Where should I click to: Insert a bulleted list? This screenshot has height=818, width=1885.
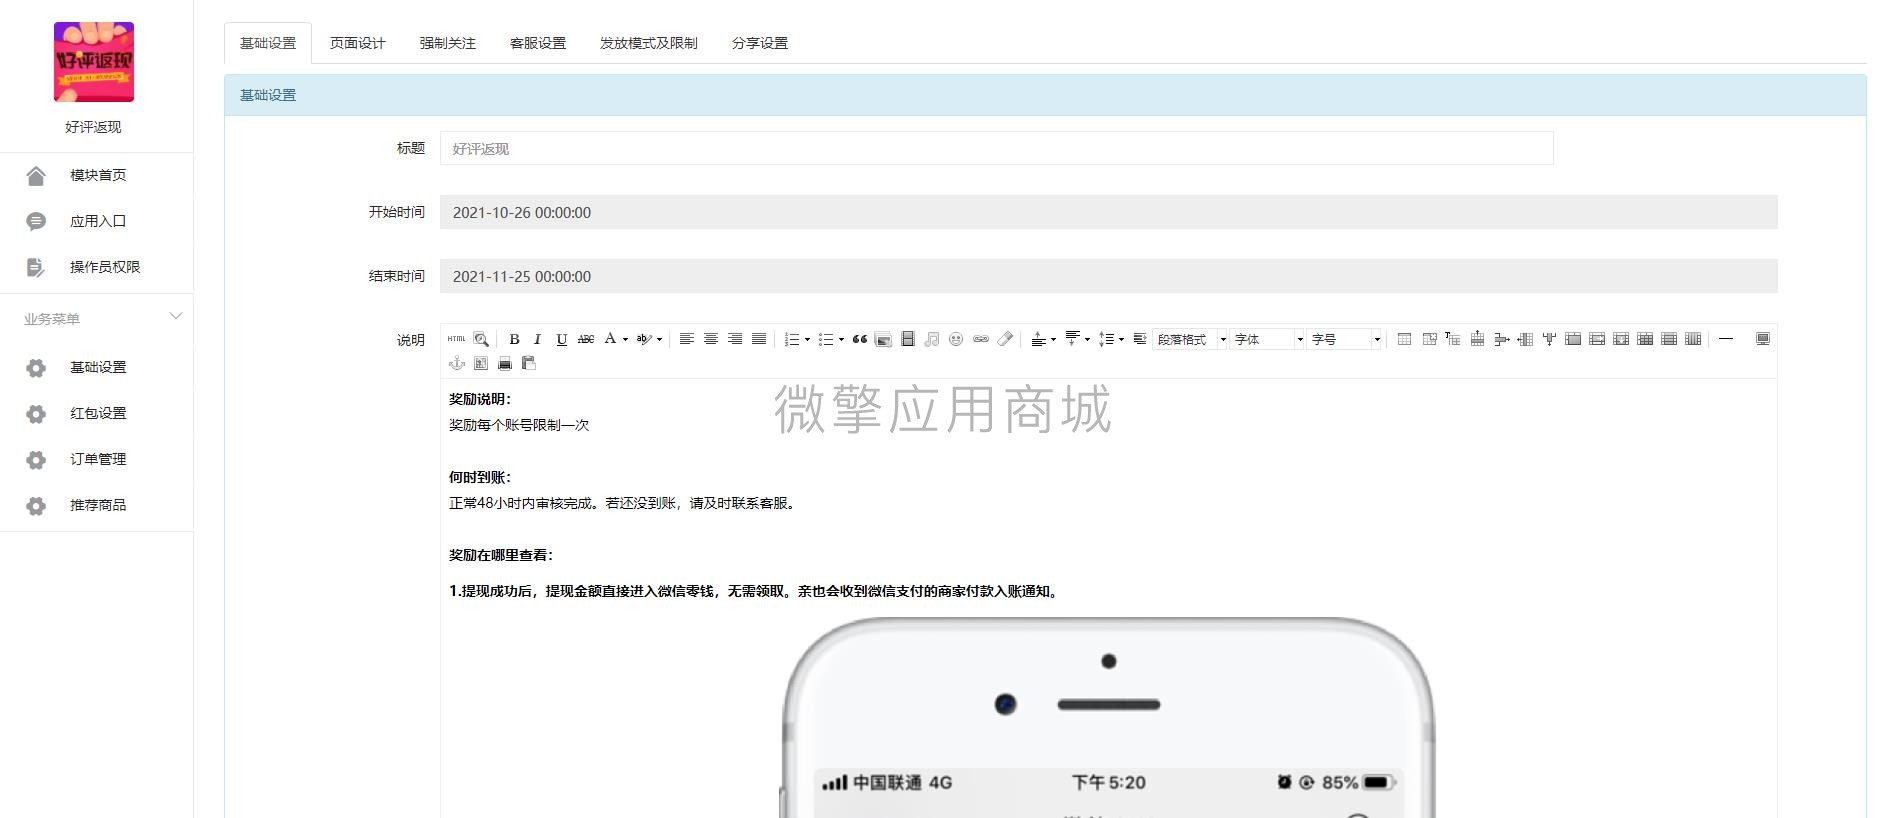826,339
